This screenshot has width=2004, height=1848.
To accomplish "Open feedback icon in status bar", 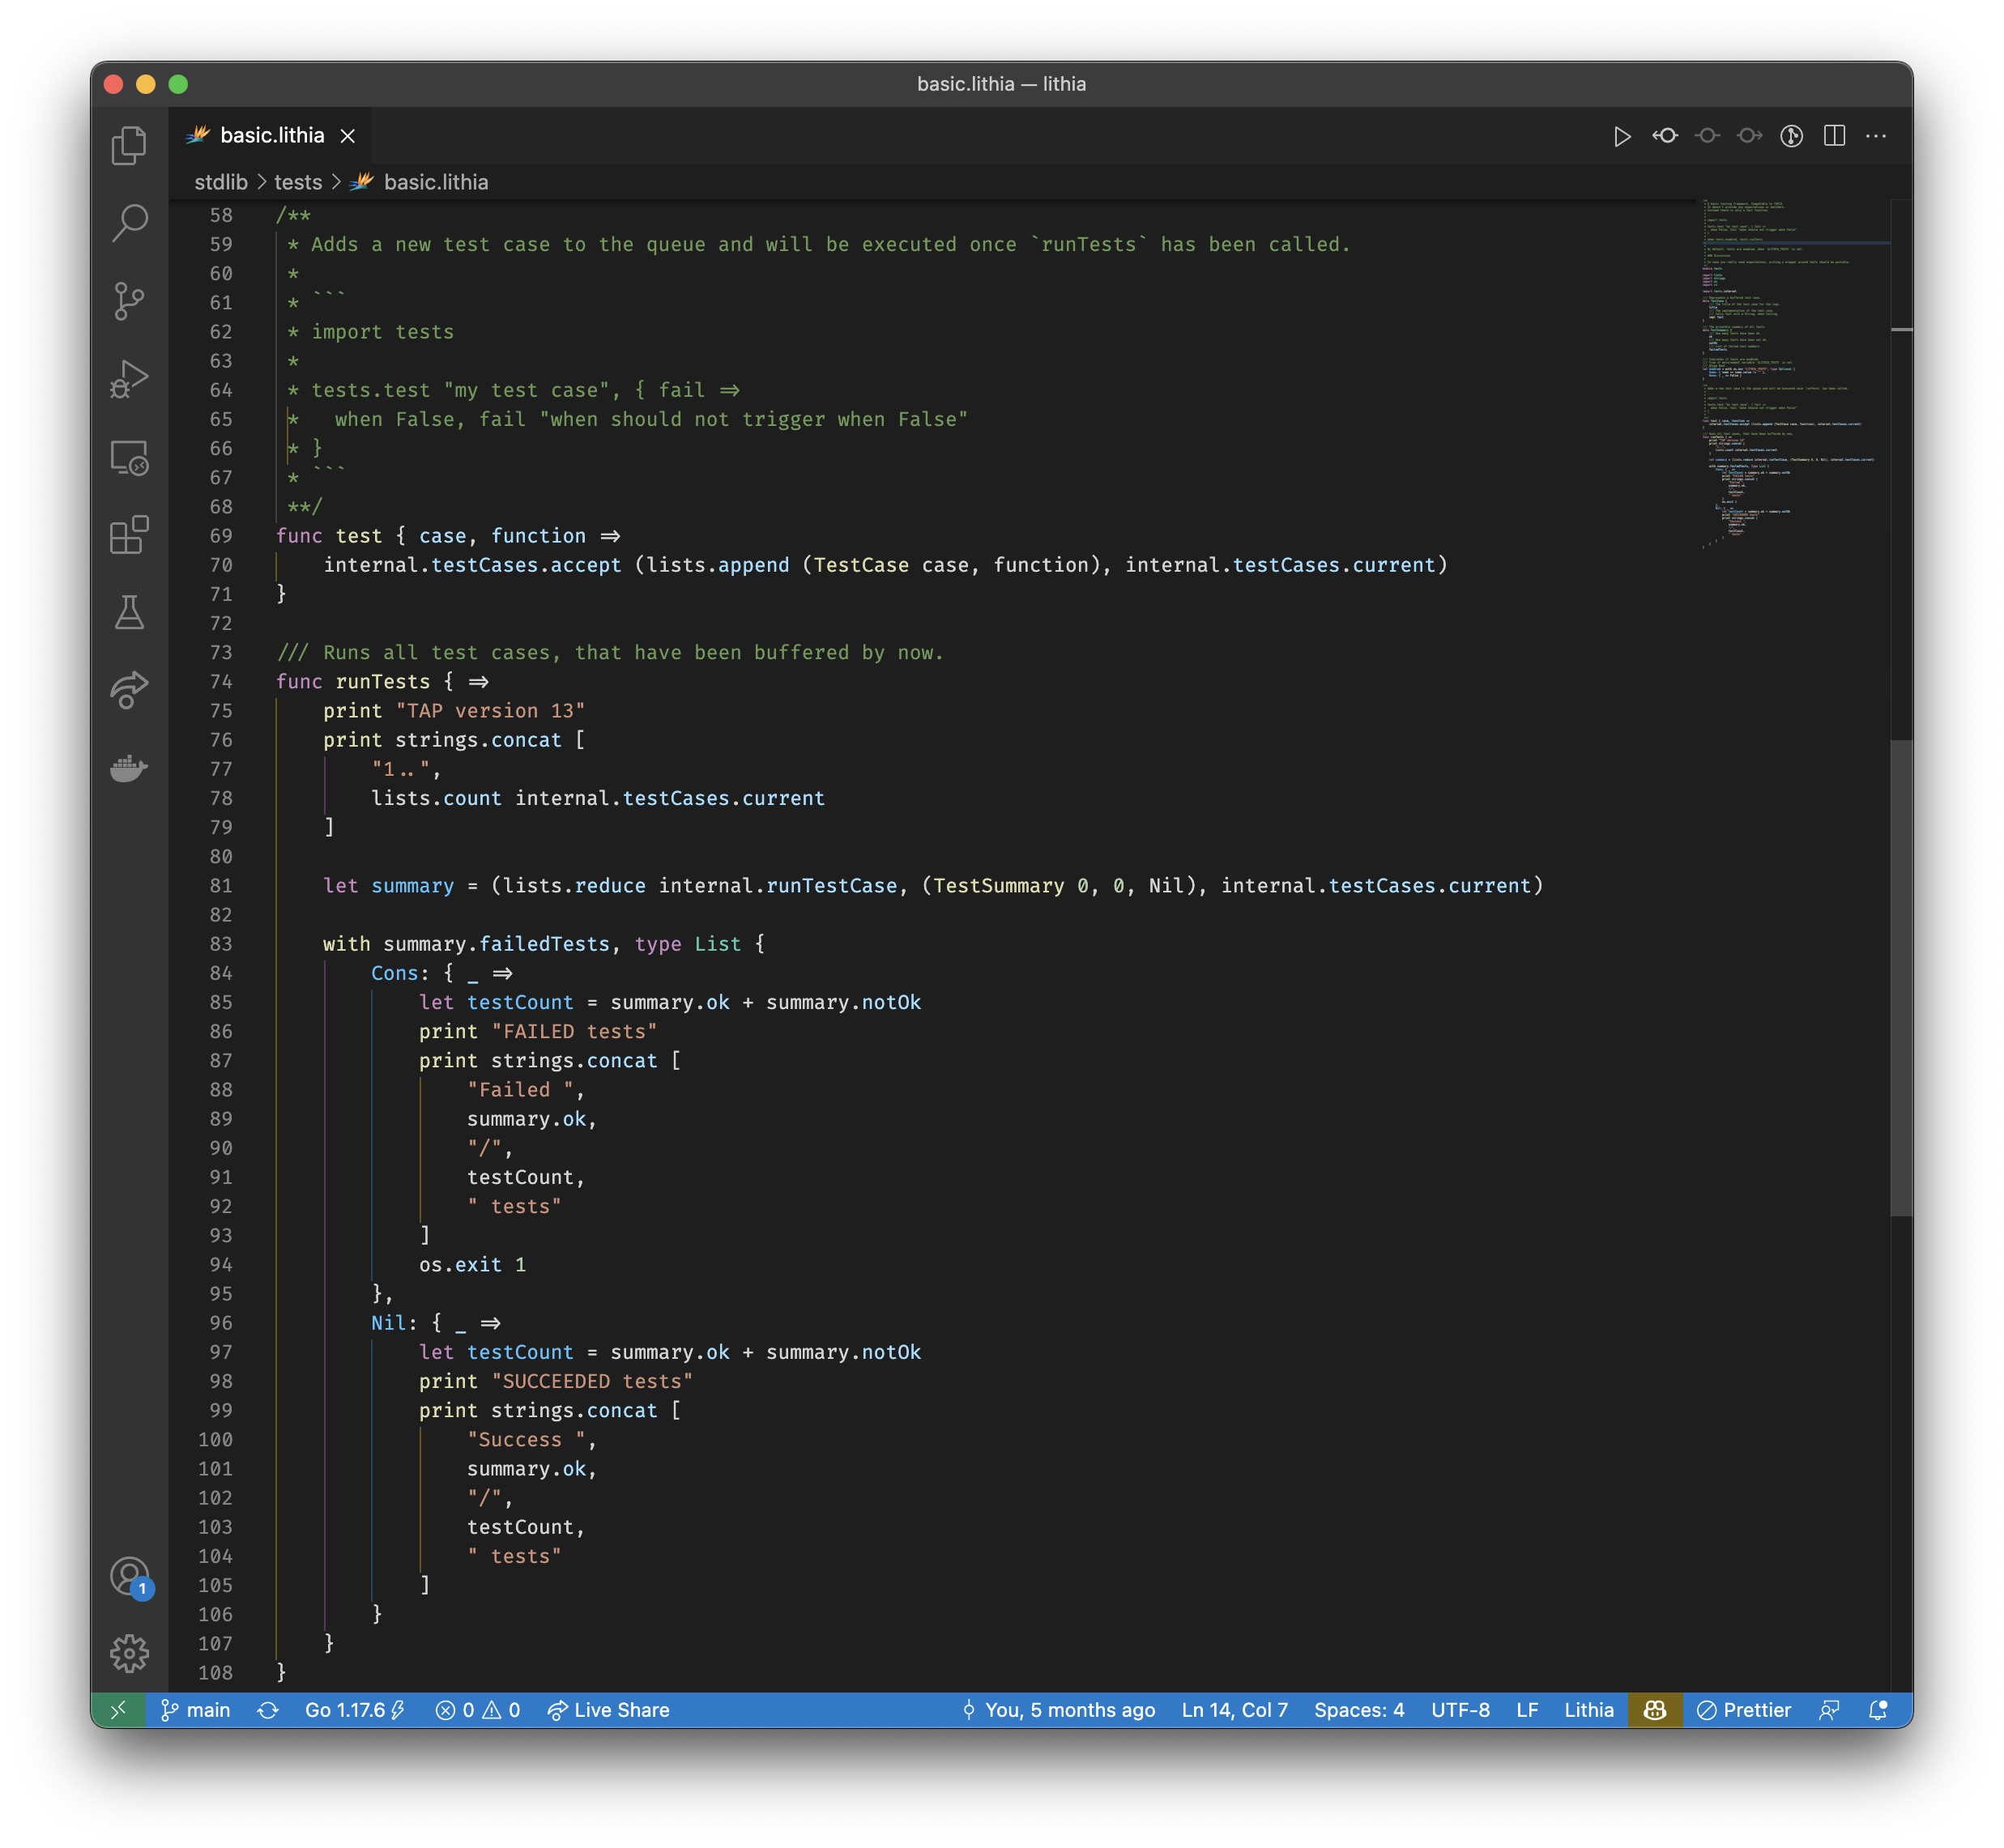I will pos(1829,1710).
